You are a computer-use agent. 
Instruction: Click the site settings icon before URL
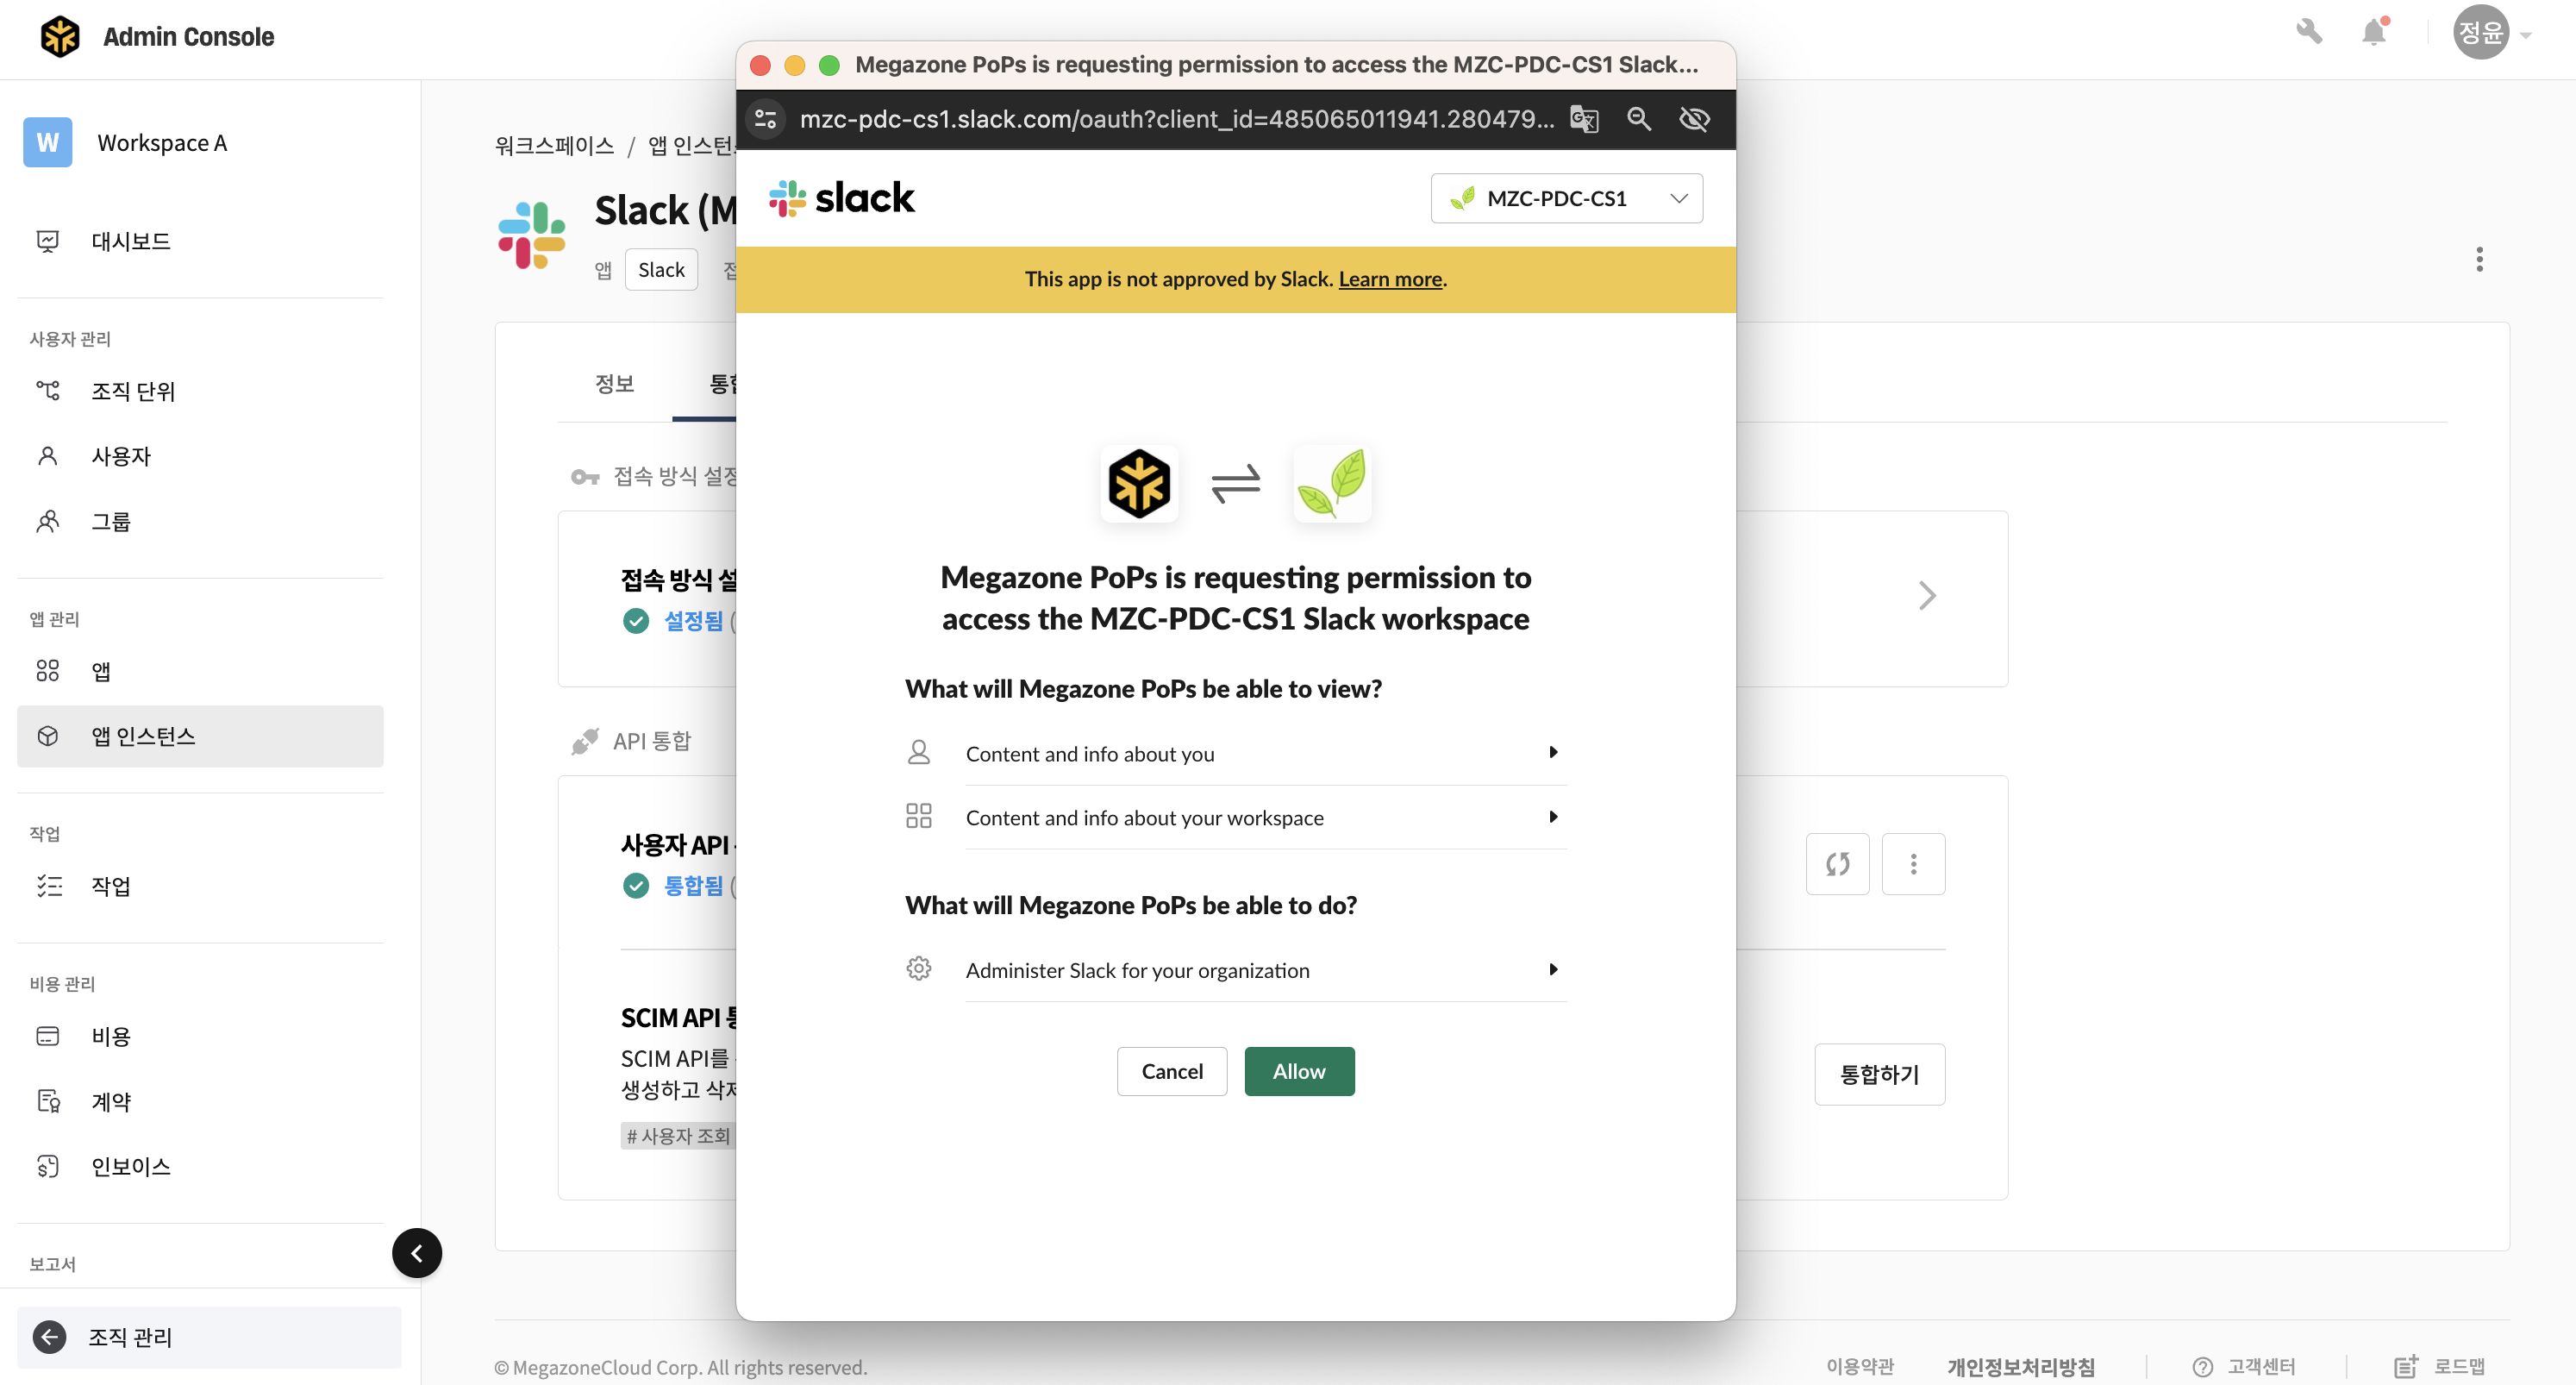[766, 119]
